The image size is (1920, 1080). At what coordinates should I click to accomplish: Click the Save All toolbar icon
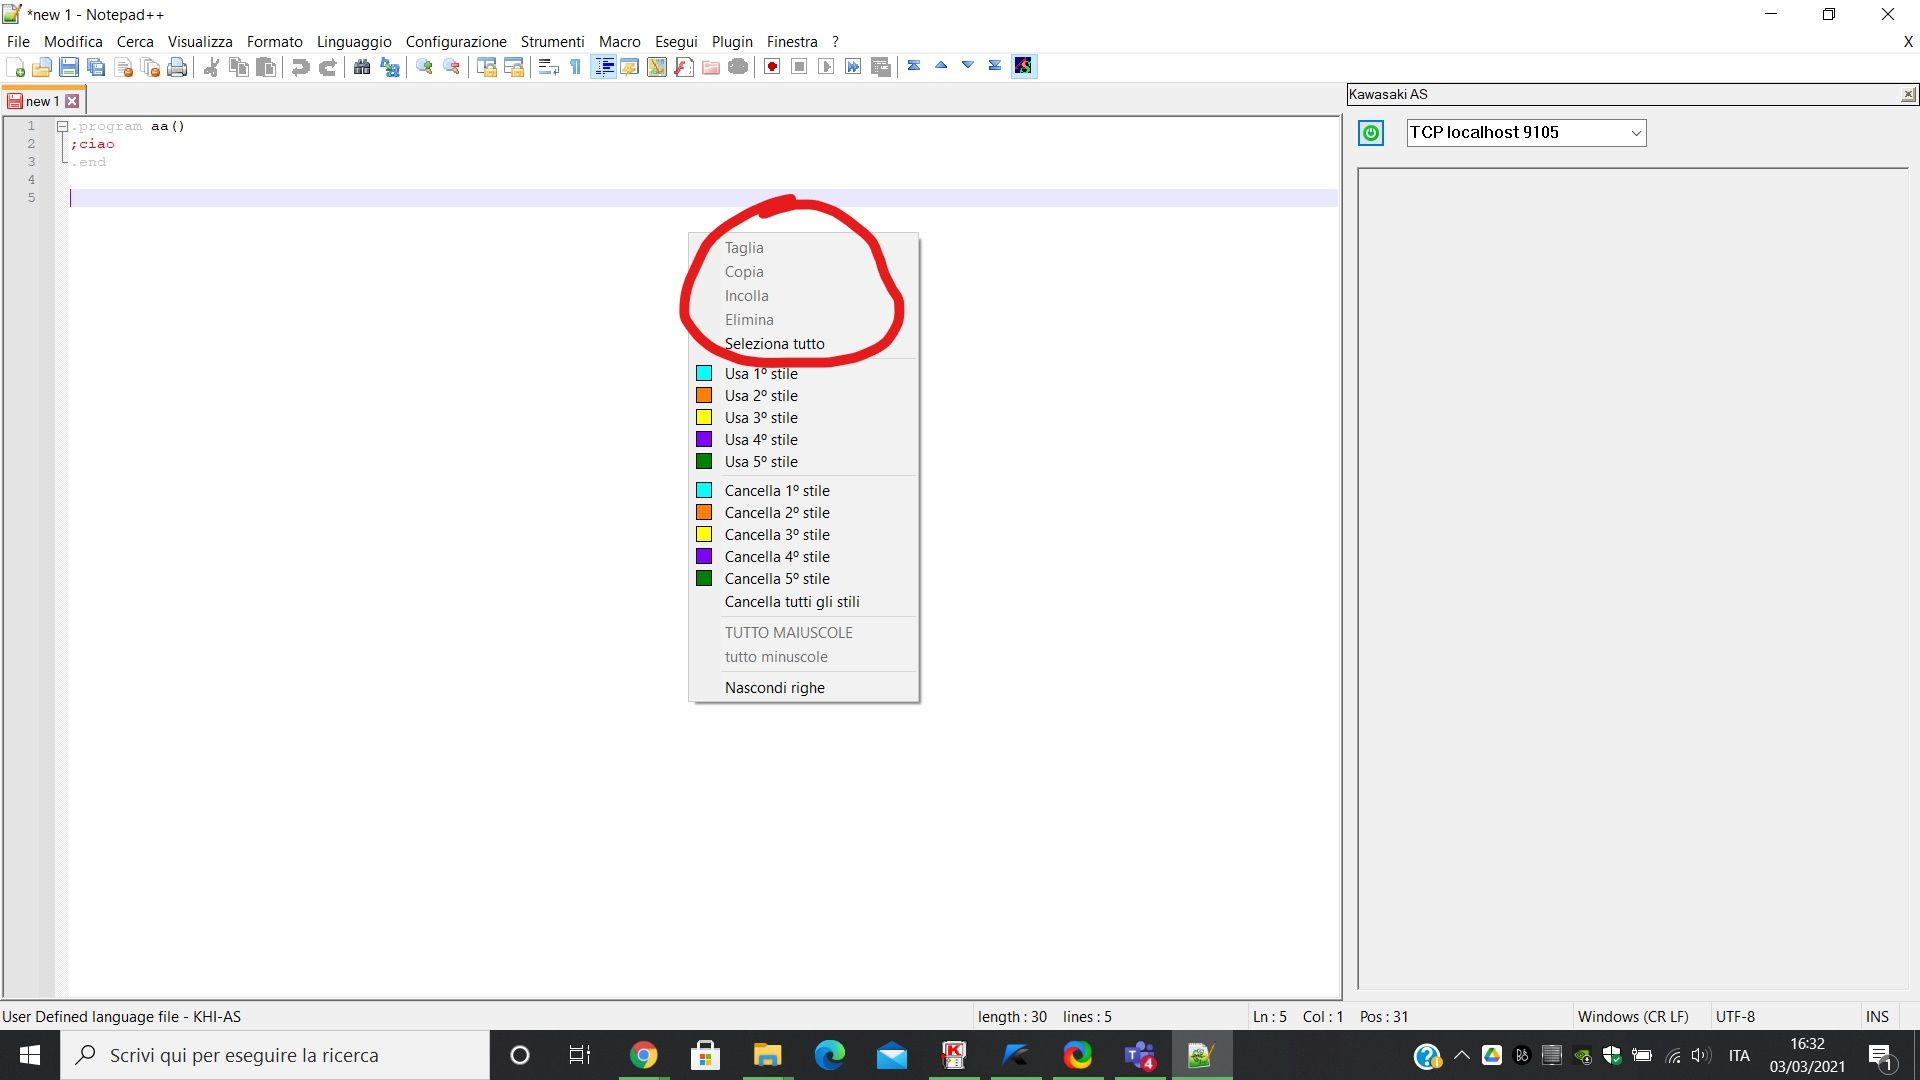[x=96, y=67]
